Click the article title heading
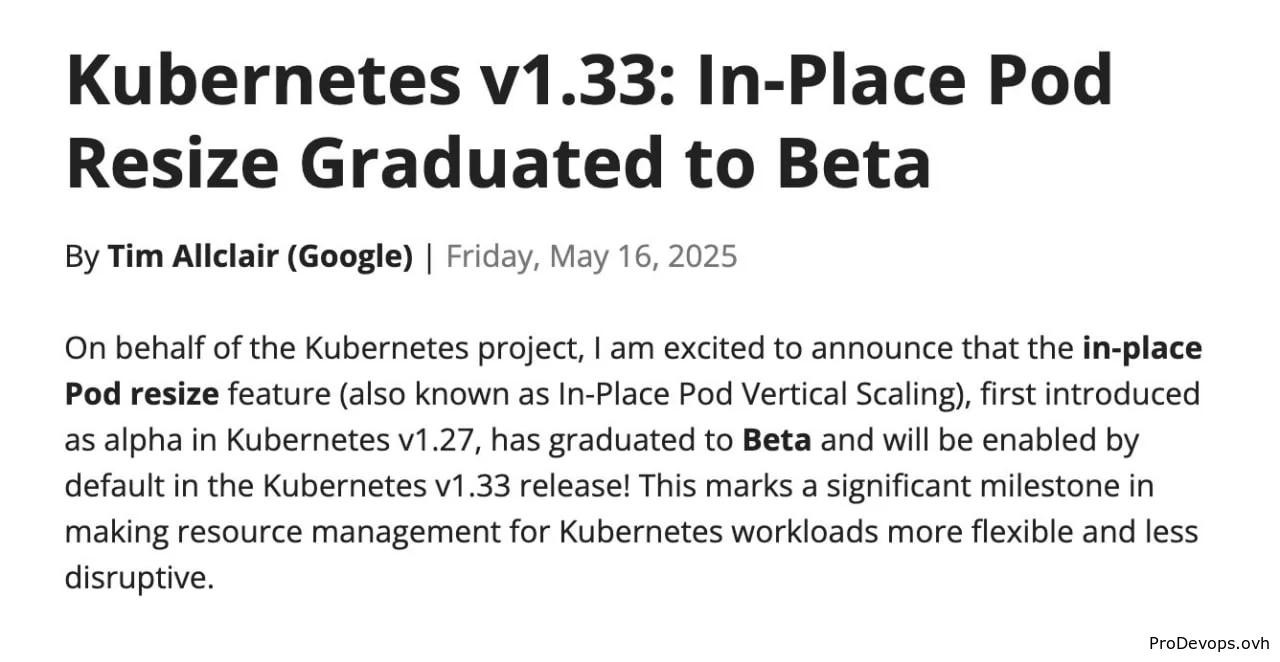The height and width of the screenshot is (662, 1280). (x=590, y=120)
